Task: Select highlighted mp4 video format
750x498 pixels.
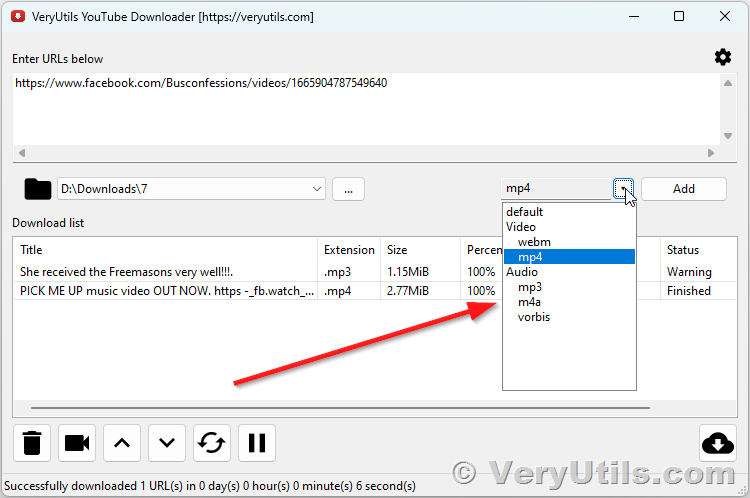Action: [569, 257]
